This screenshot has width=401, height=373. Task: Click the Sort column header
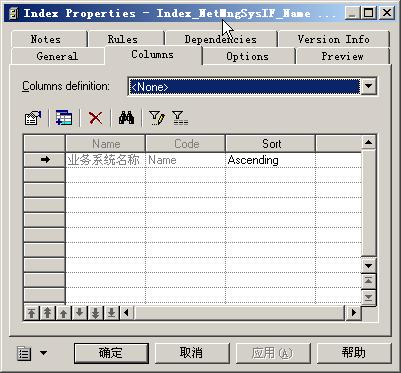point(270,144)
